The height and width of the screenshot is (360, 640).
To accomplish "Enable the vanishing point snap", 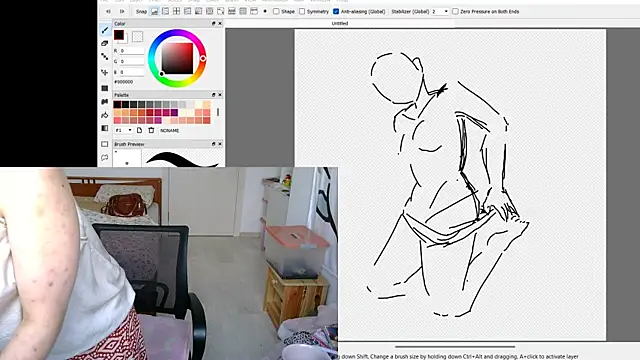I will point(188,11).
